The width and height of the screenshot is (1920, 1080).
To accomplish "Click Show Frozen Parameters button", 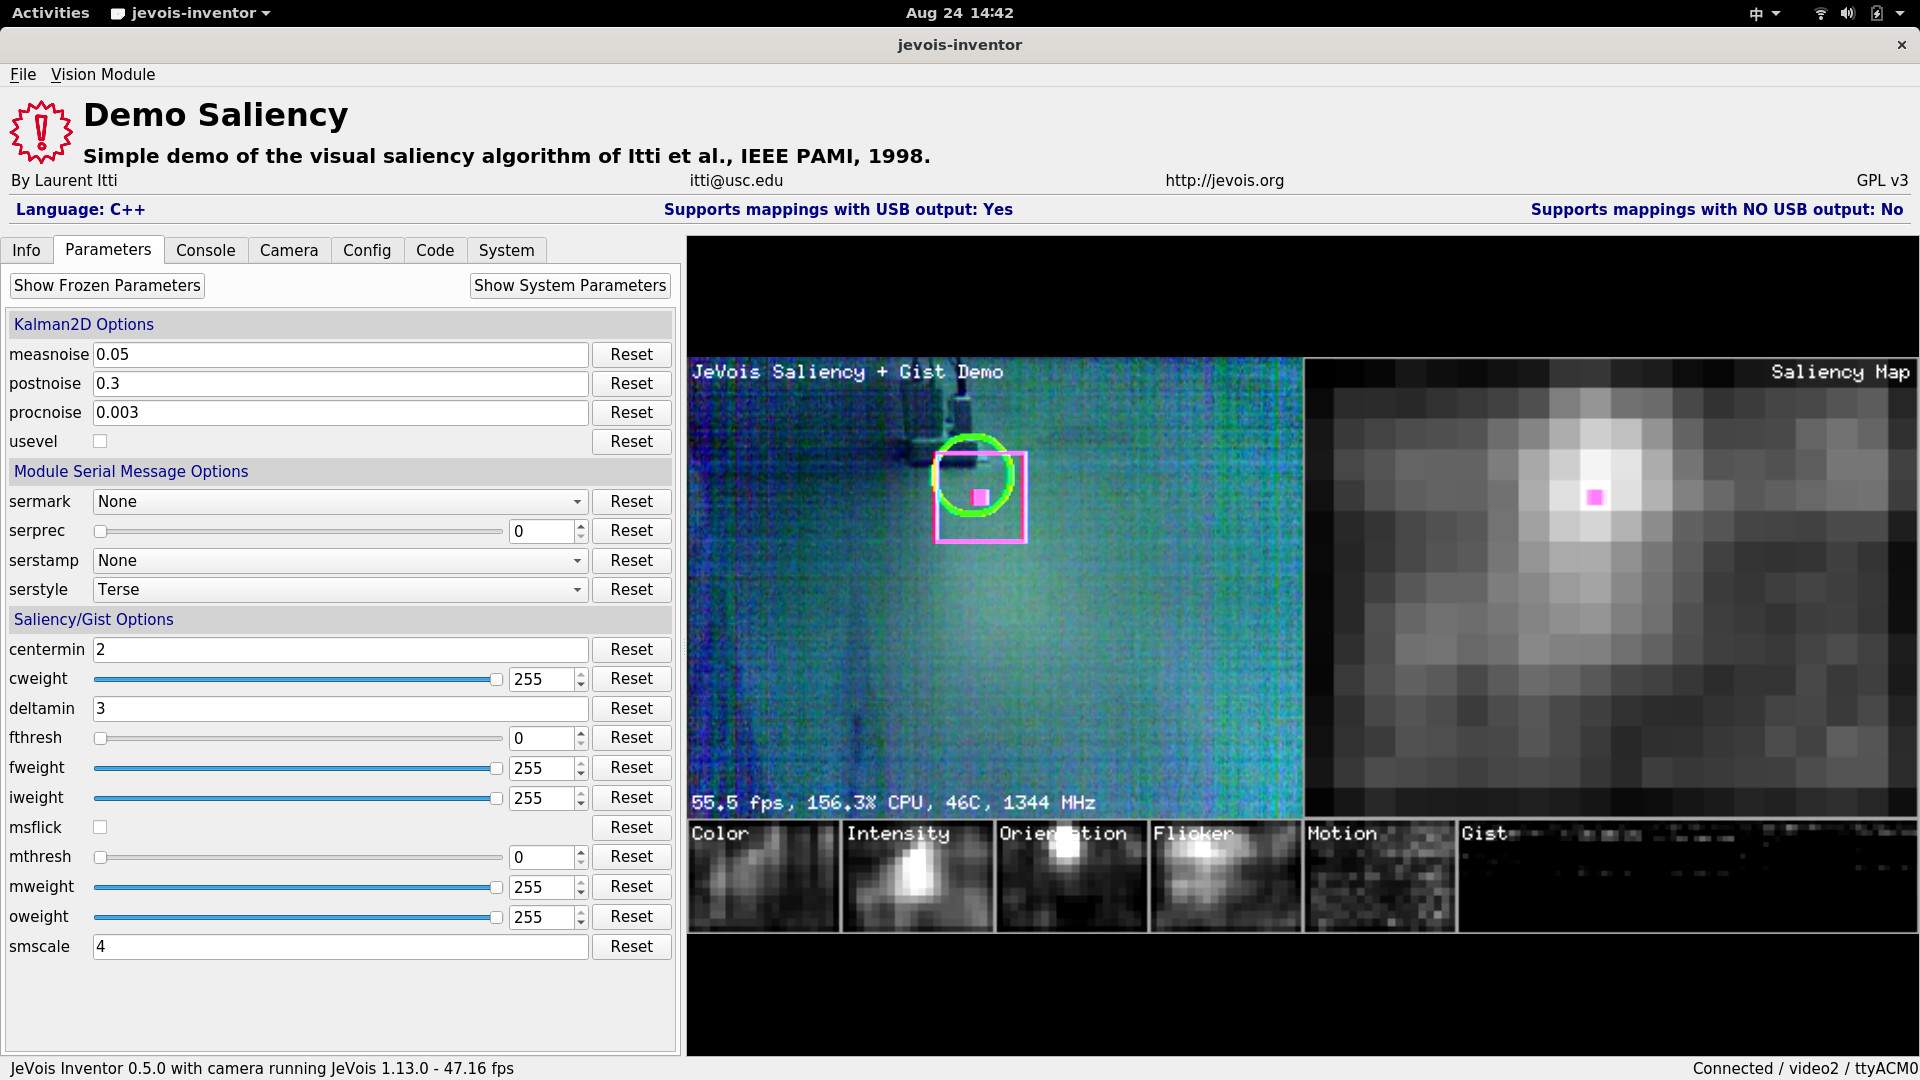I will click(107, 285).
